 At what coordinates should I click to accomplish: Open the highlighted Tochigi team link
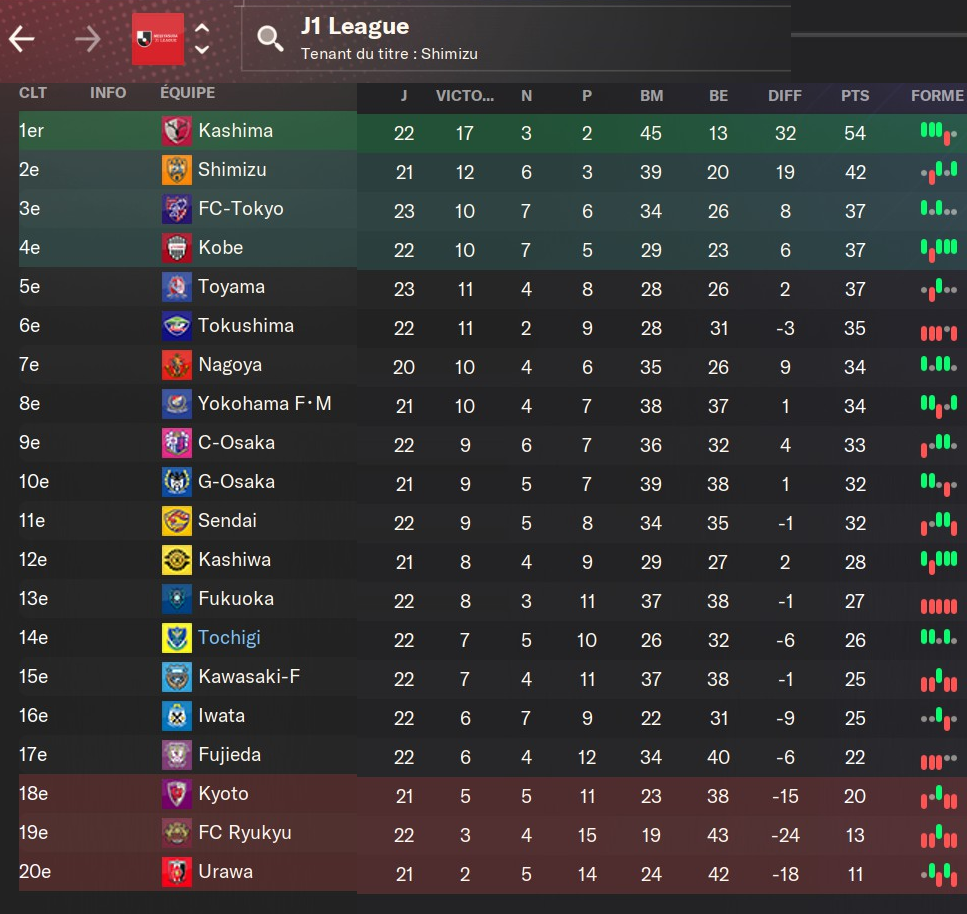tap(229, 638)
